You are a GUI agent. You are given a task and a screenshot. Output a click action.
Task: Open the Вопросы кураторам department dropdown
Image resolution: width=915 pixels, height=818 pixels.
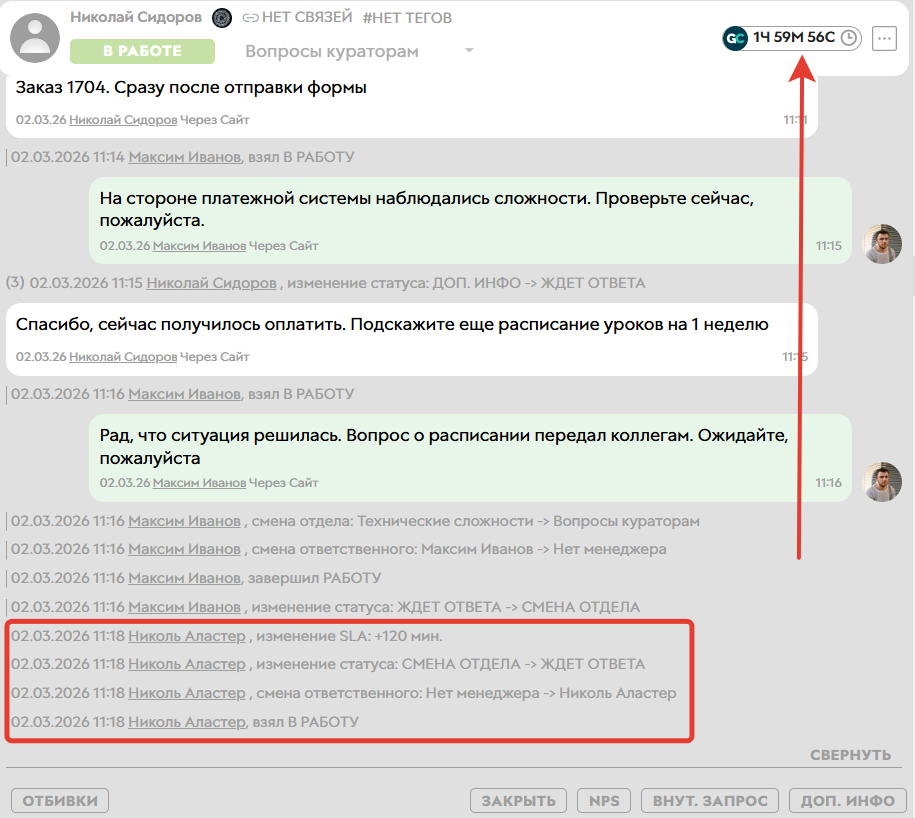click(x=359, y=51)
